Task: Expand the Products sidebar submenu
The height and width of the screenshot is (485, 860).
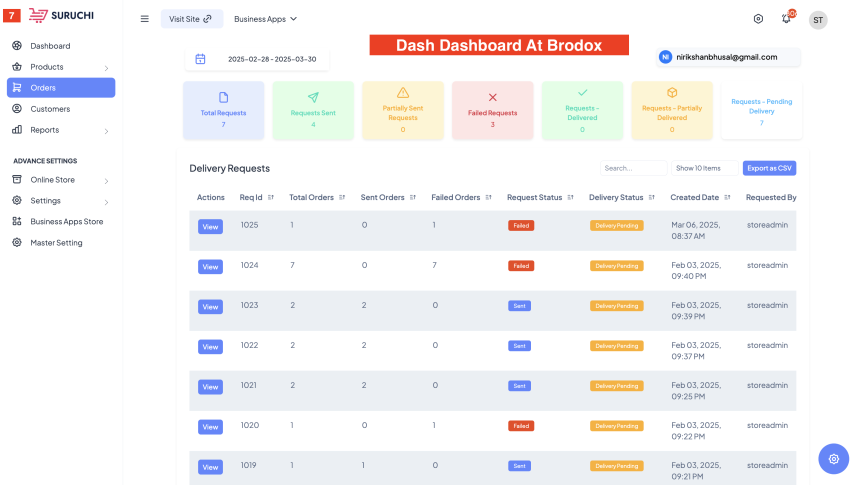Action: [x=106, y=68]
